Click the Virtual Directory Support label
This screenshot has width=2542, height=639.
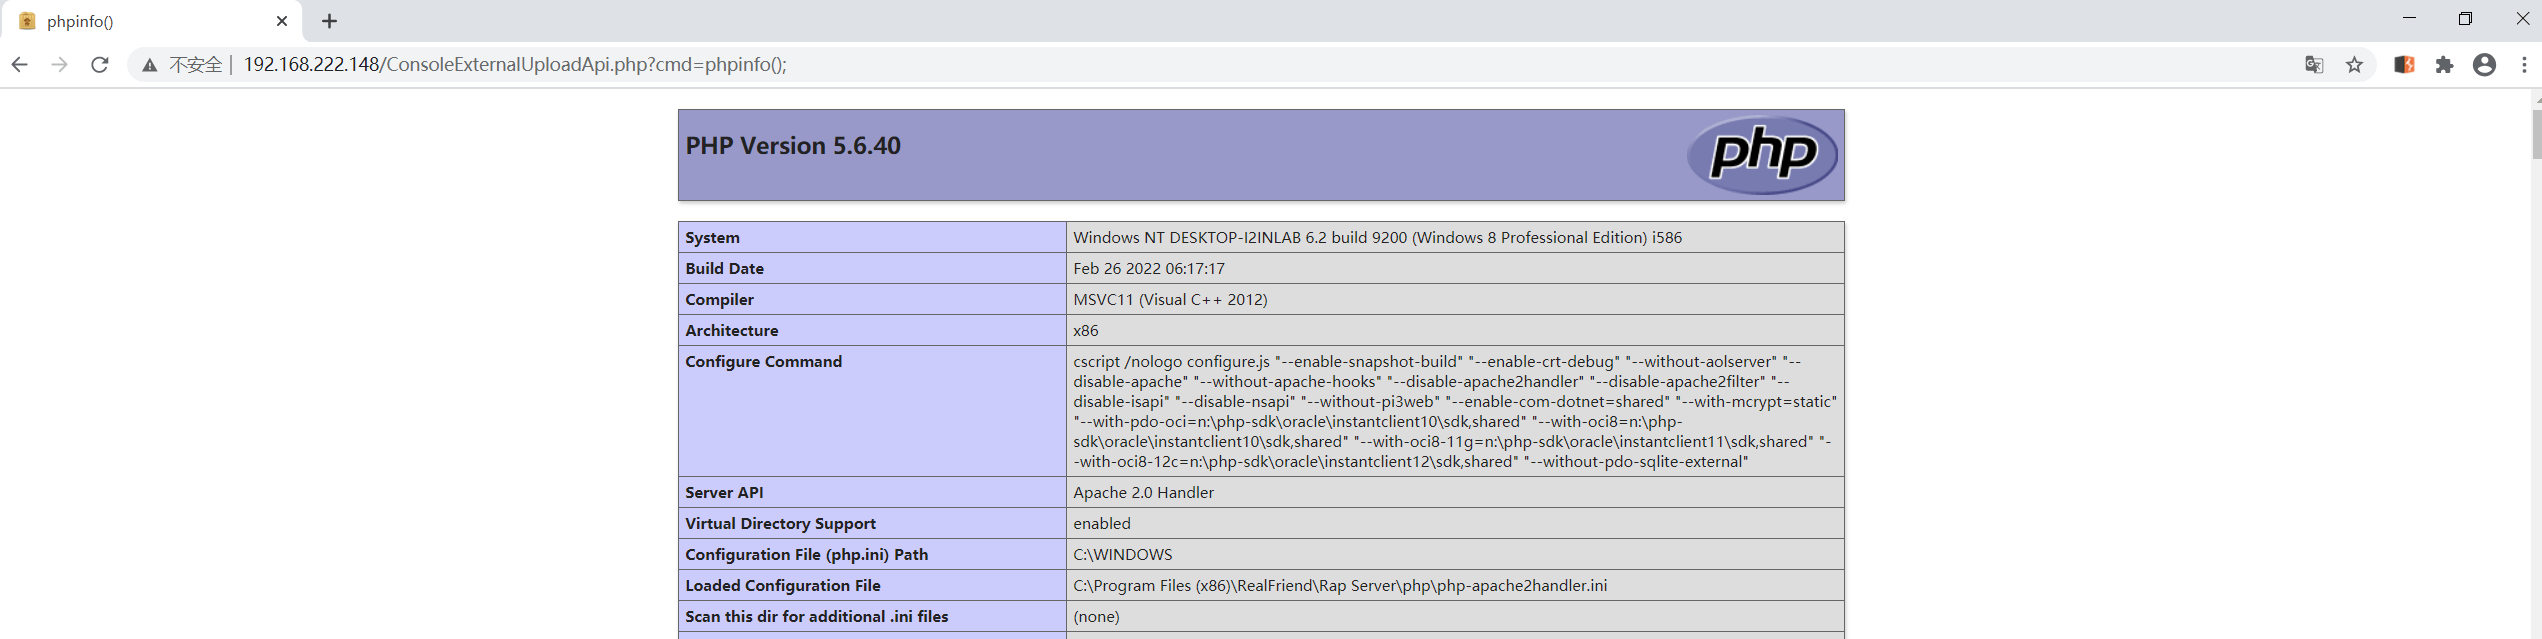pos(781,524)
